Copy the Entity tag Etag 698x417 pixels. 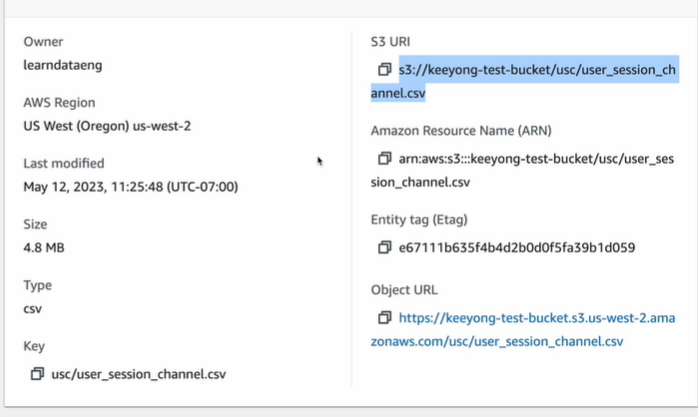tap(385, 247)
